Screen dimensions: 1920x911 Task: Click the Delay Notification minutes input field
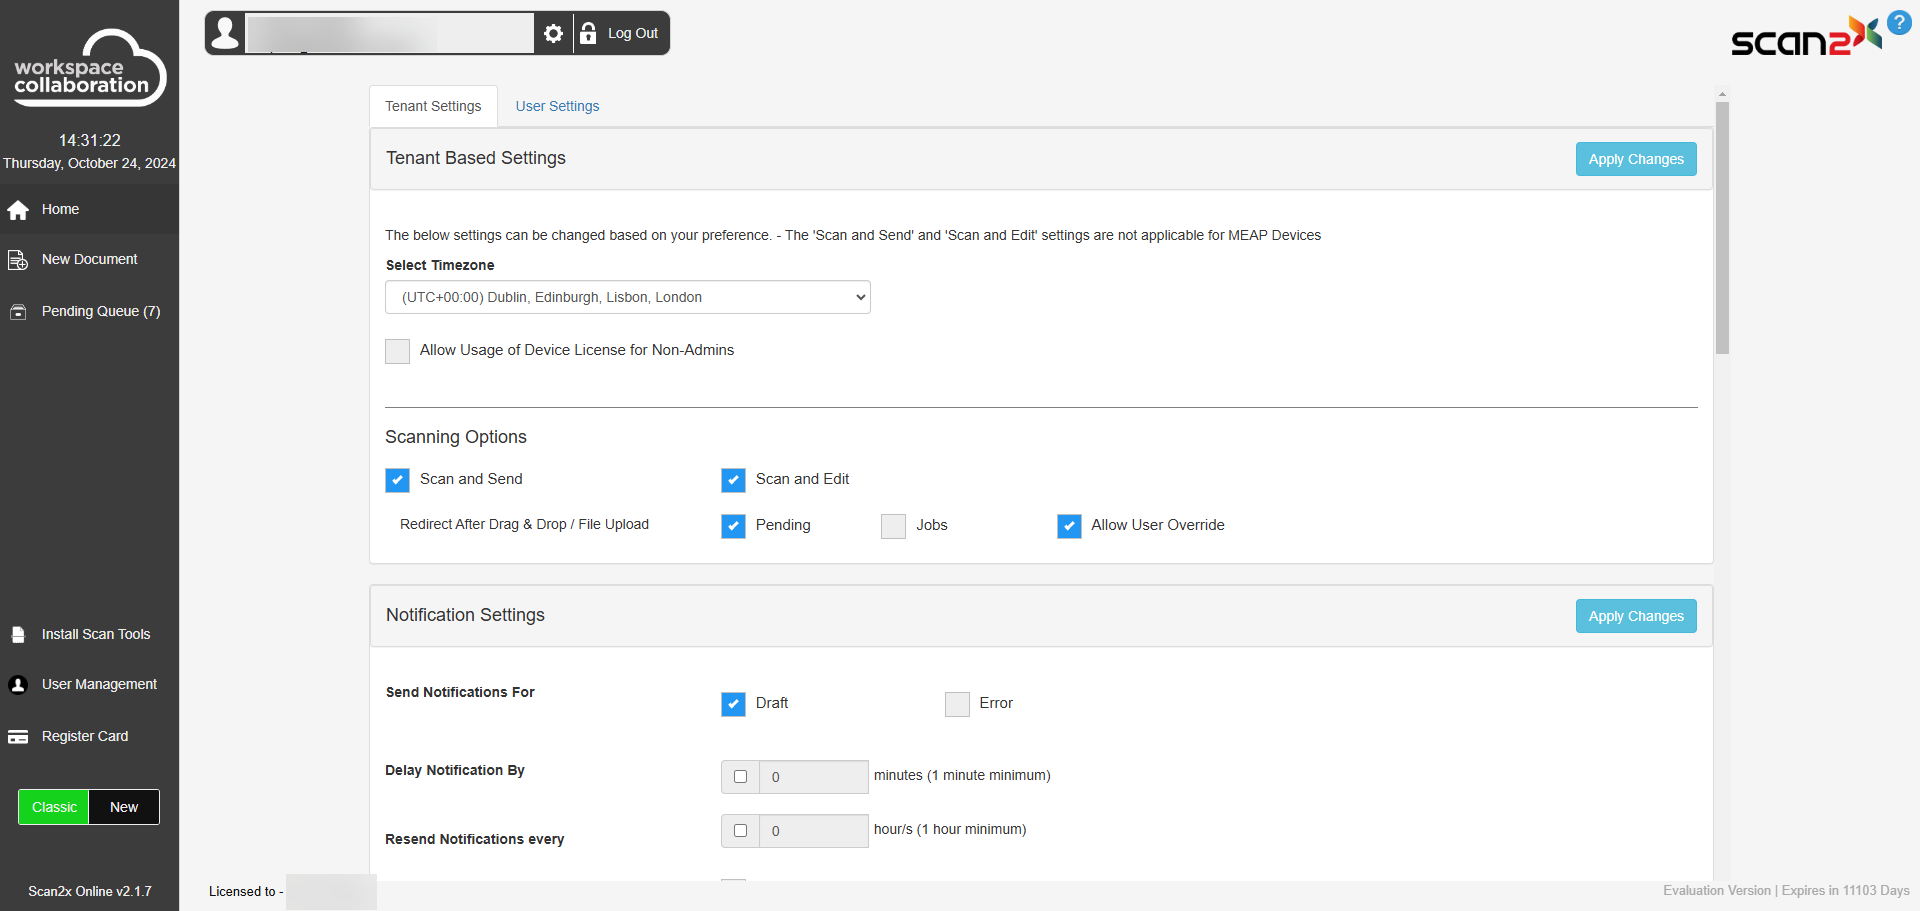813,777
